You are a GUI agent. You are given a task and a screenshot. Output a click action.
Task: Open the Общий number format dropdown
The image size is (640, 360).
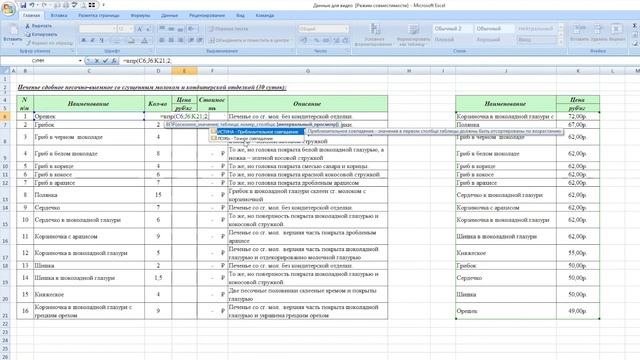pyautogui.click(x=346, y=29)
